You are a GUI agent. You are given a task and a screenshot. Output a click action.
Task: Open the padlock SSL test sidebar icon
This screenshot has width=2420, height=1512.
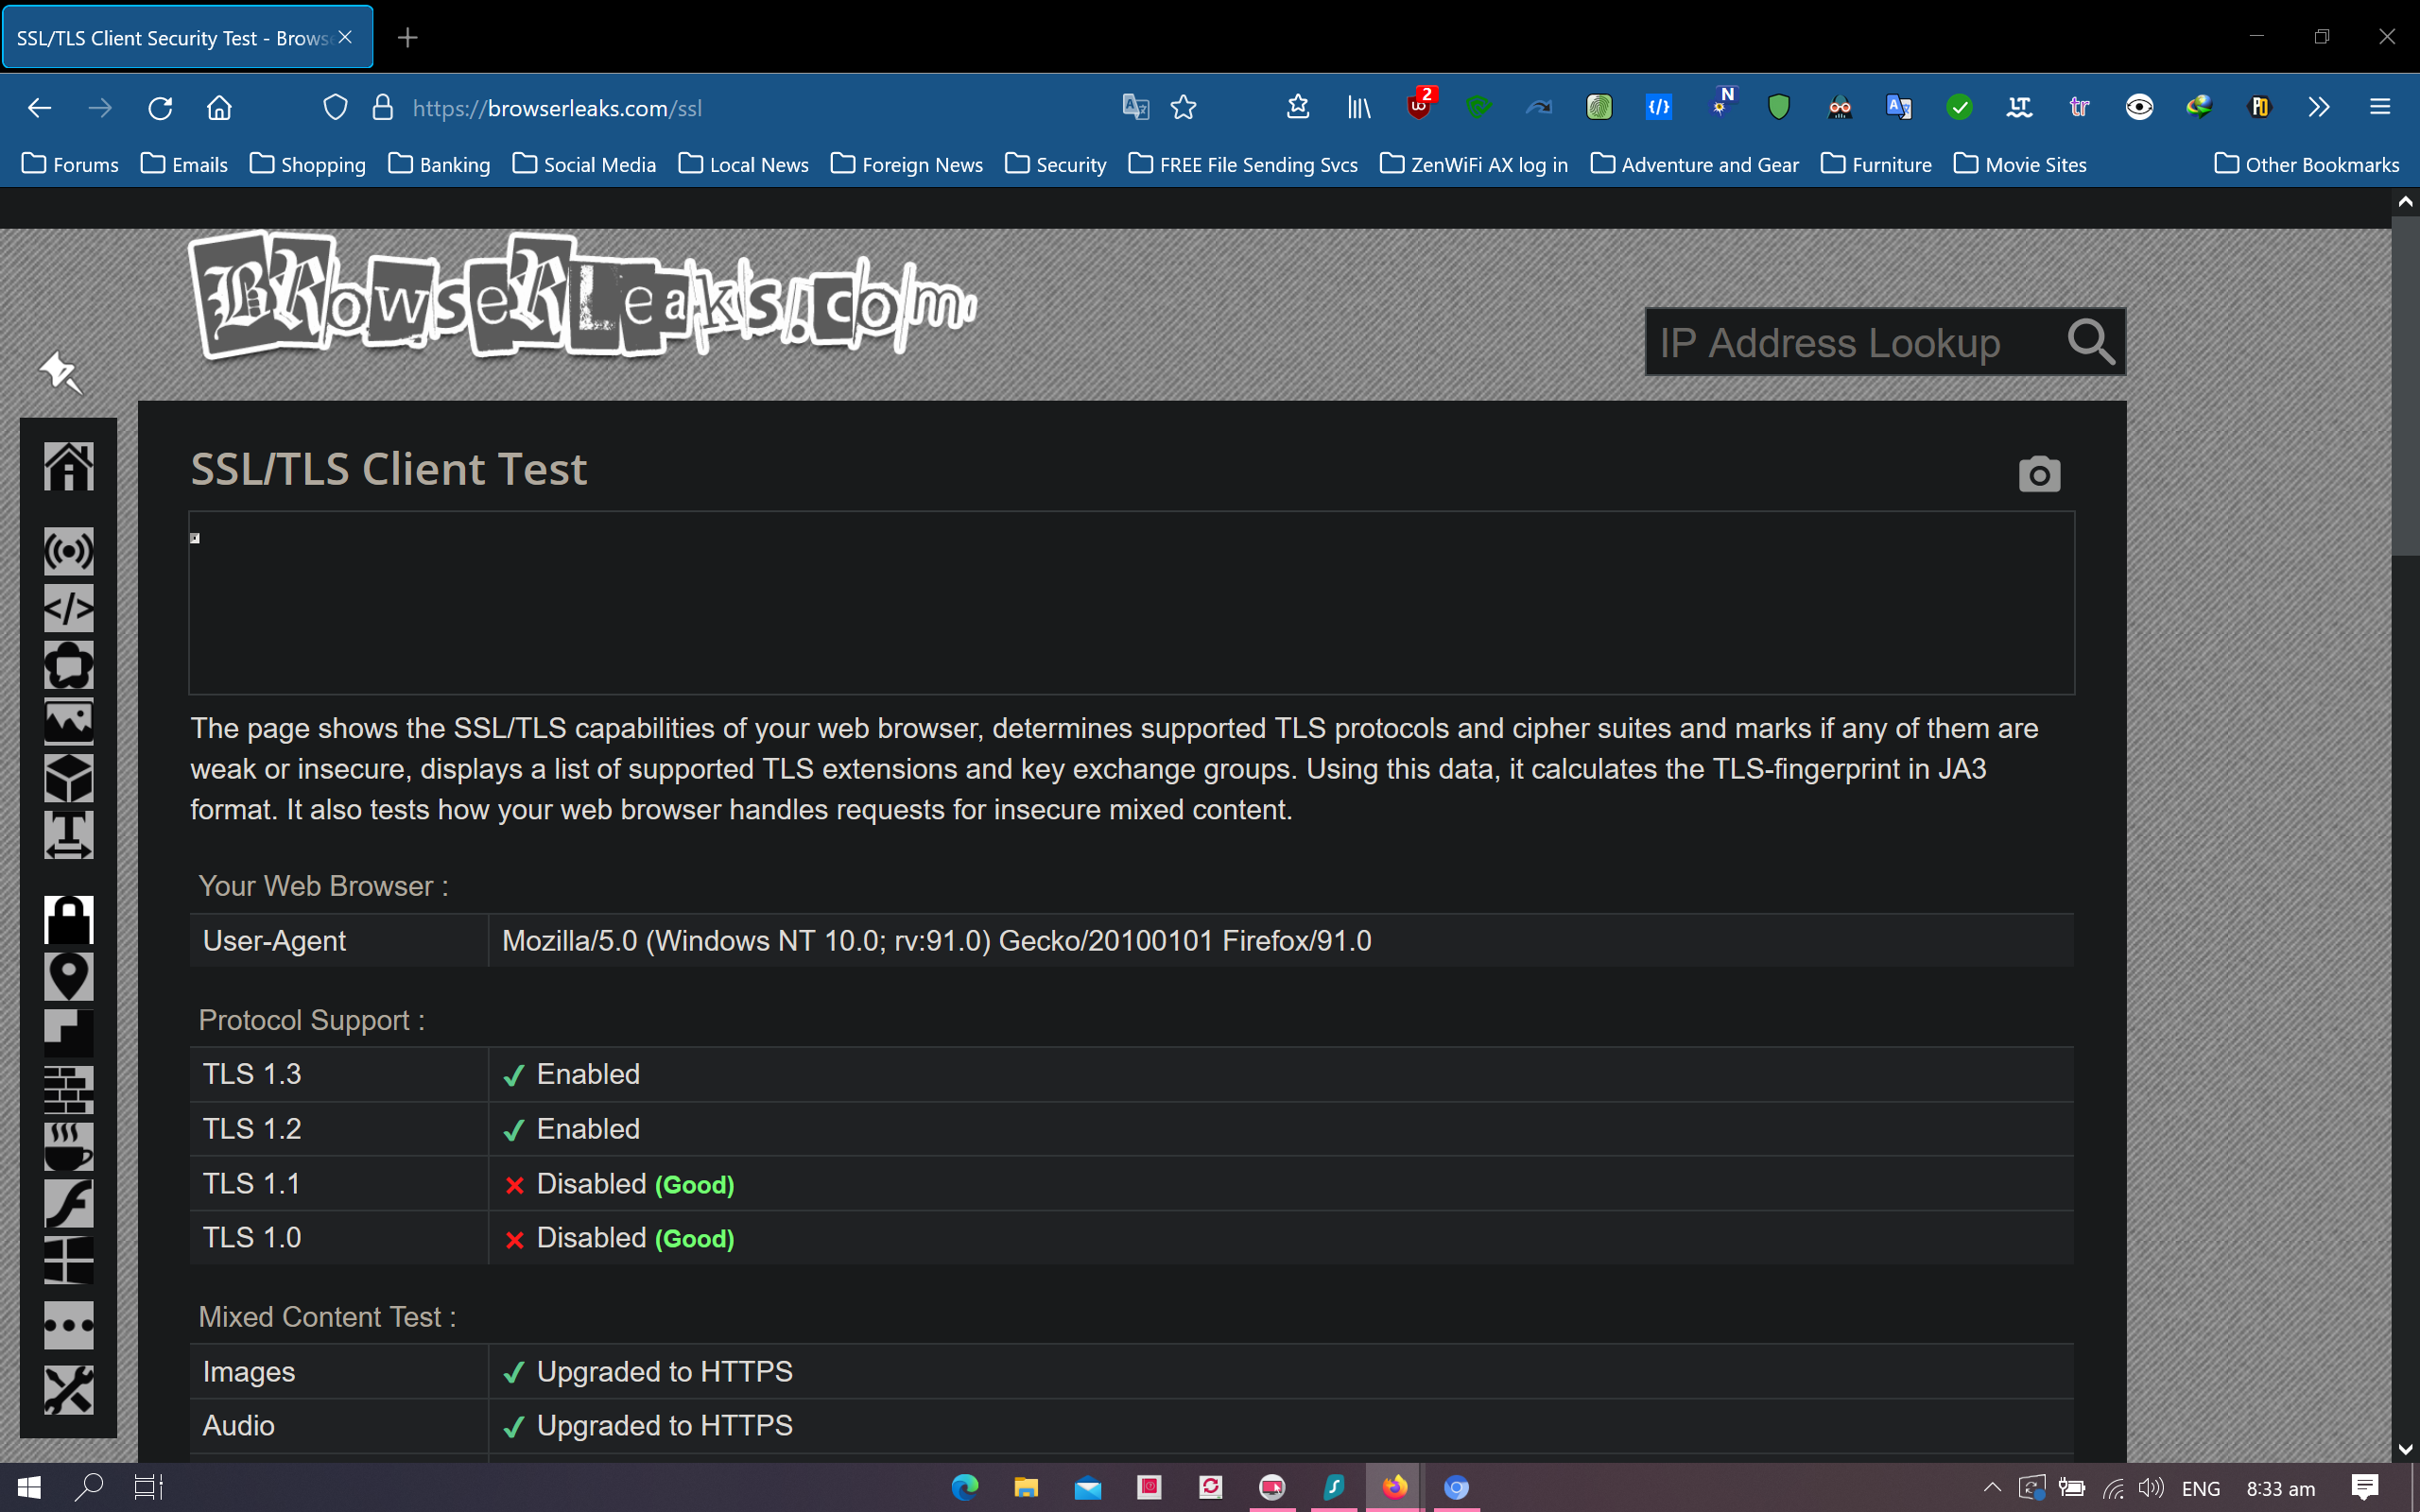(68, 919)
